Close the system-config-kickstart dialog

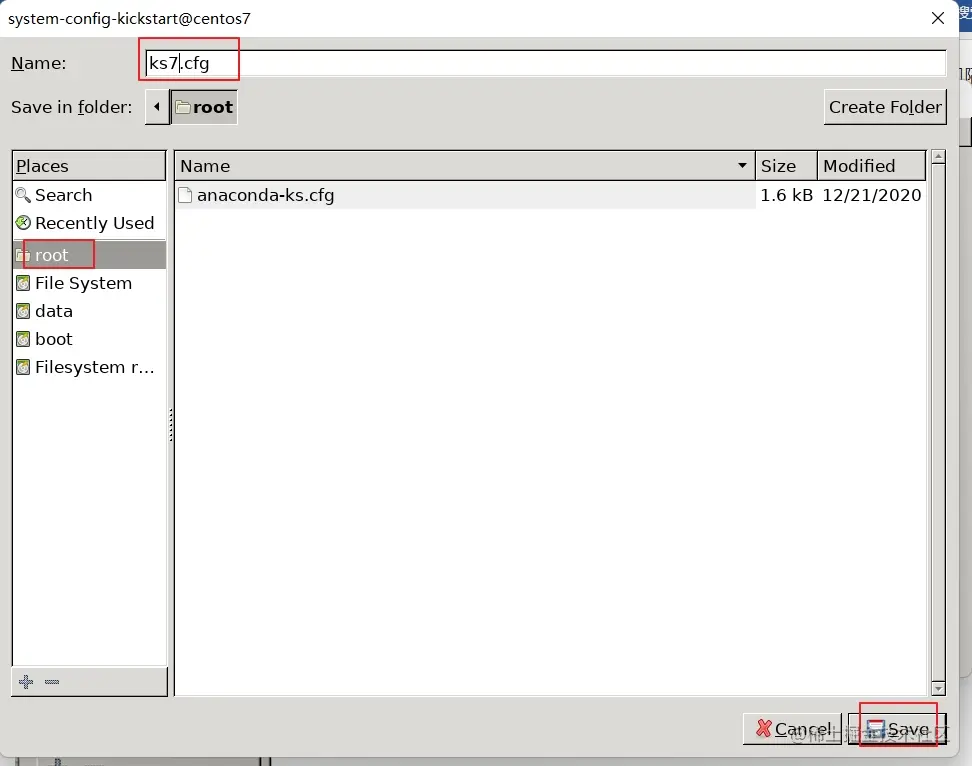coord(938,18)
